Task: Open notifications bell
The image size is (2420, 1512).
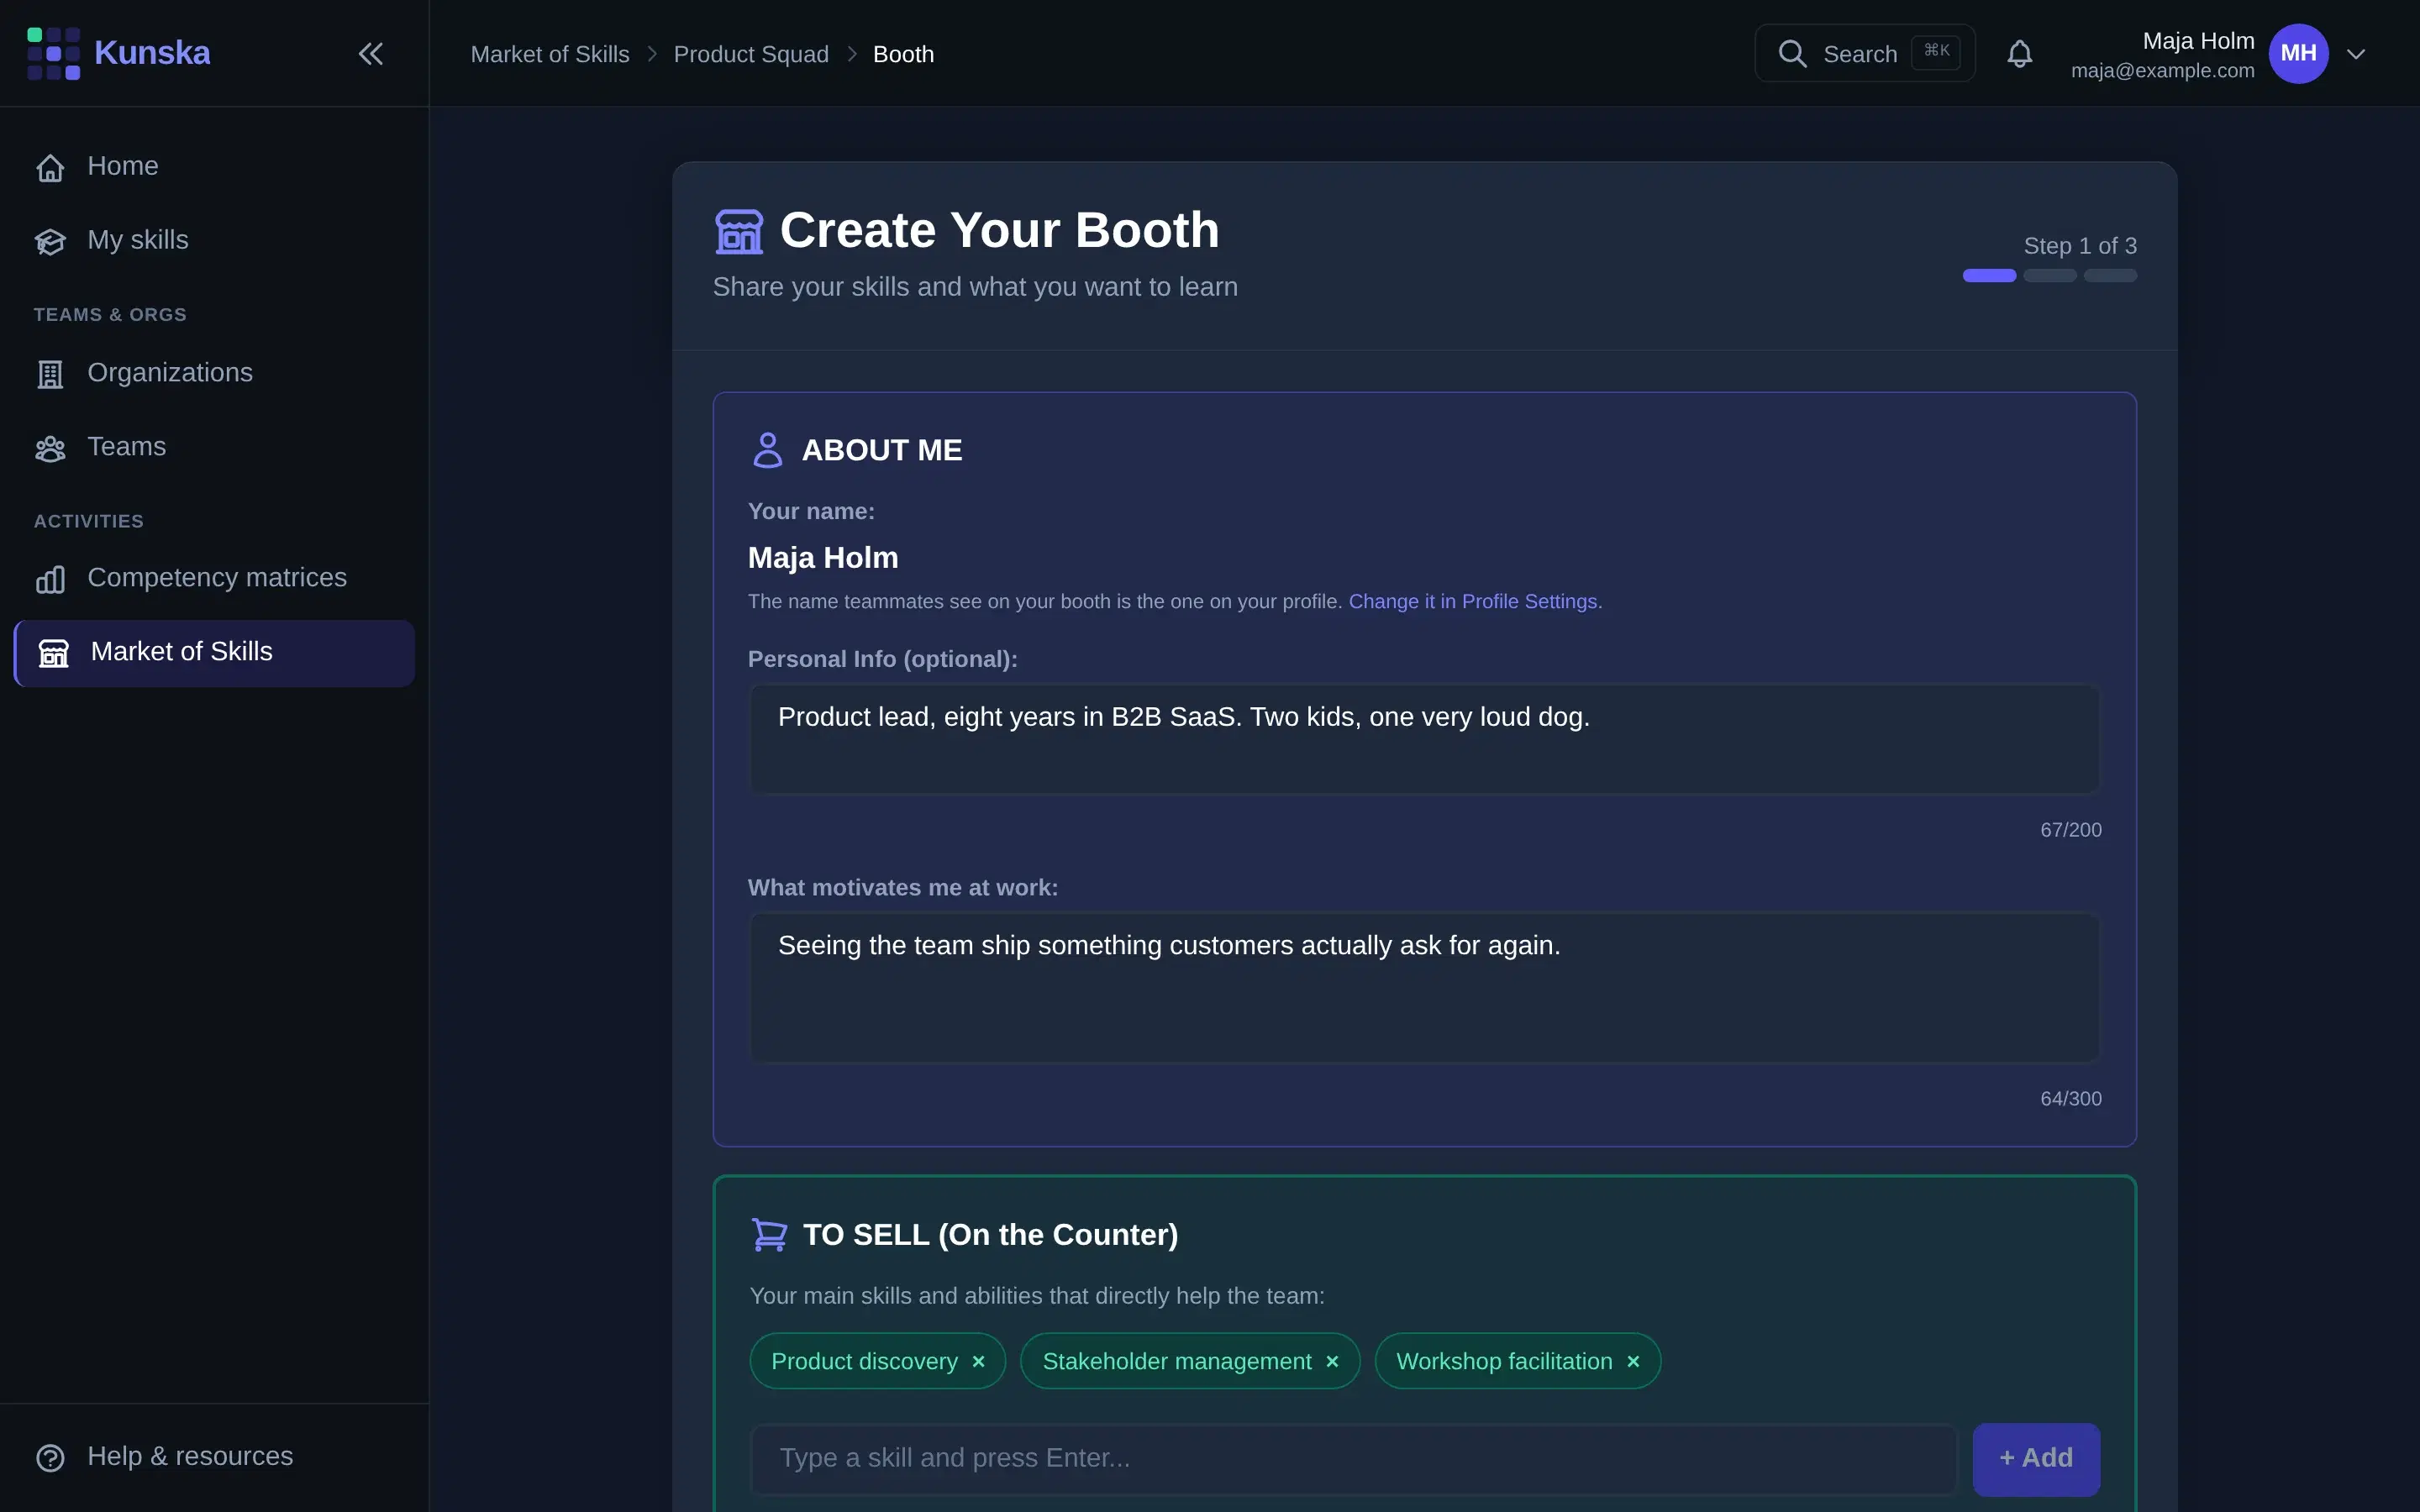Action: [x=2019, y=53]
